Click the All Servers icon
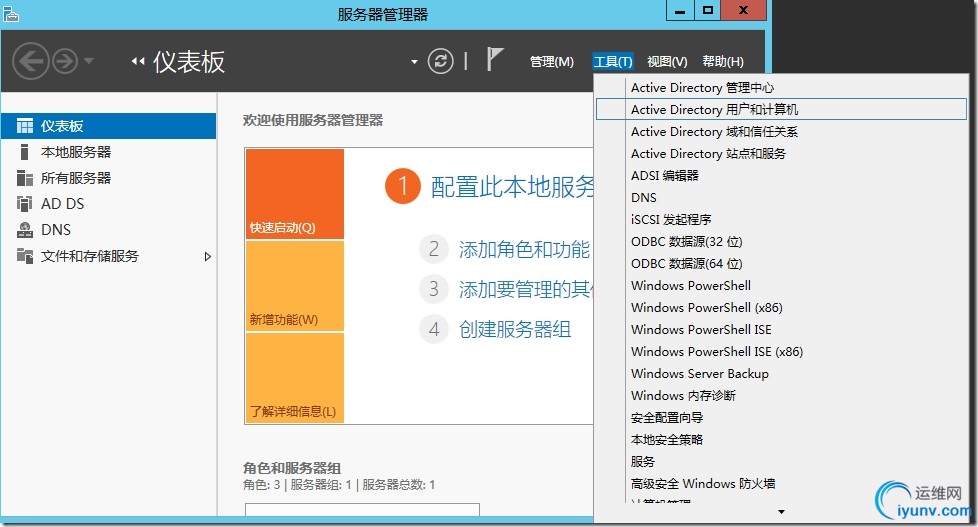Image resolution: width=978 pixels, height=527 pixels. (25, 178)
